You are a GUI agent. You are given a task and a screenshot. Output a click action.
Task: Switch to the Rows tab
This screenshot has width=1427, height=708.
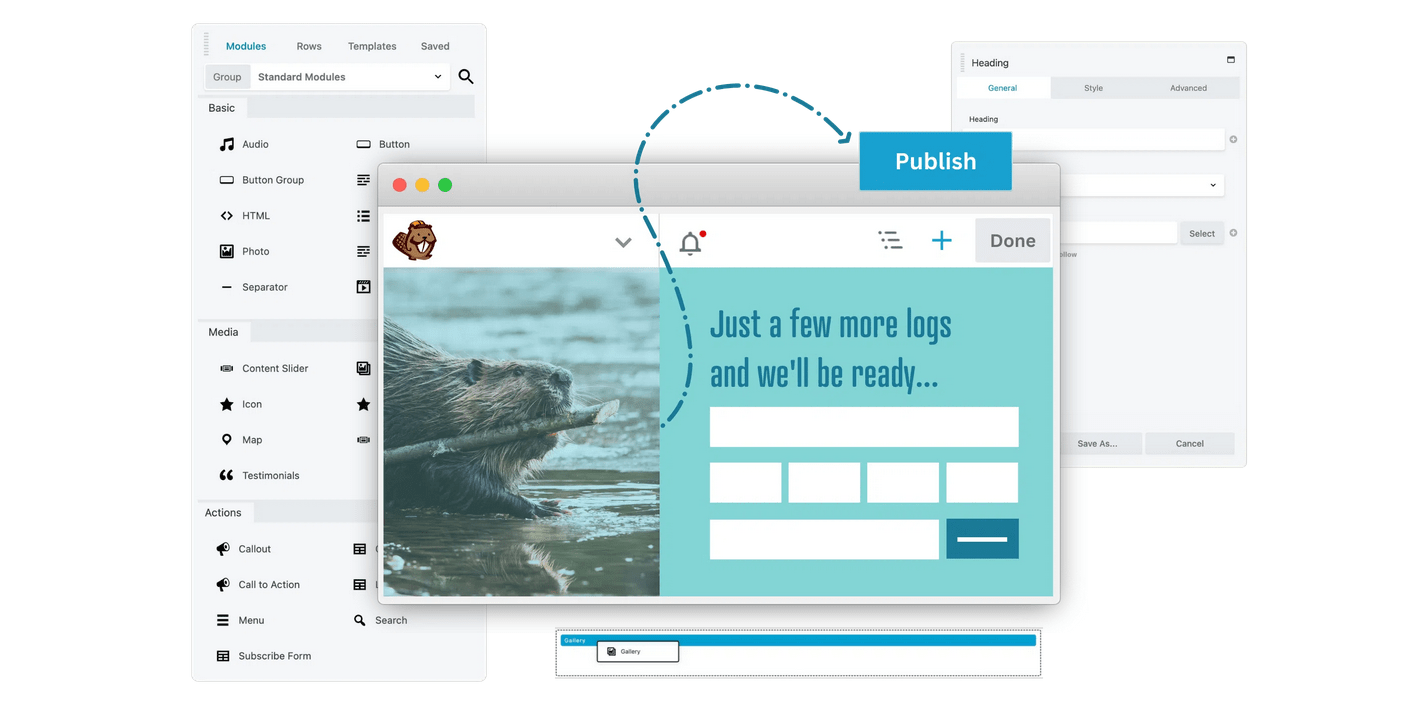pos(309,46)
